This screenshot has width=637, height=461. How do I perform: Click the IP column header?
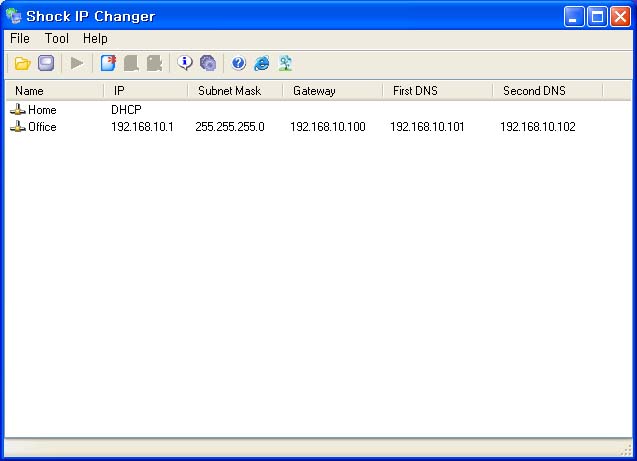(x=144, y=91)
